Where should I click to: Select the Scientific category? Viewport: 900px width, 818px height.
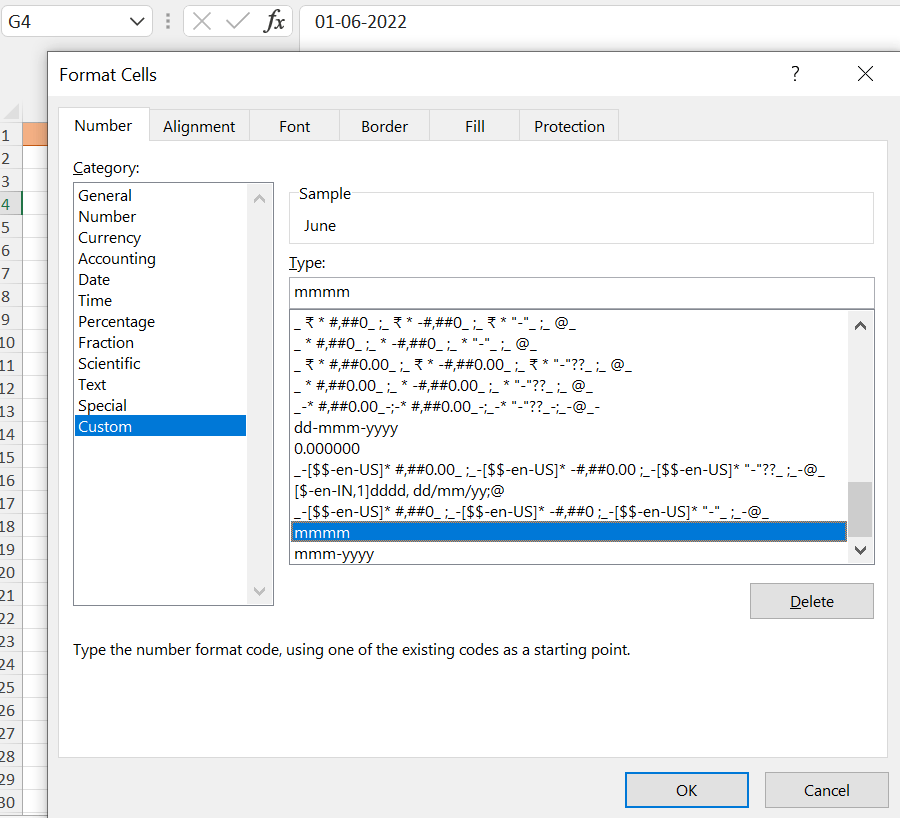(x=161, y=363)
